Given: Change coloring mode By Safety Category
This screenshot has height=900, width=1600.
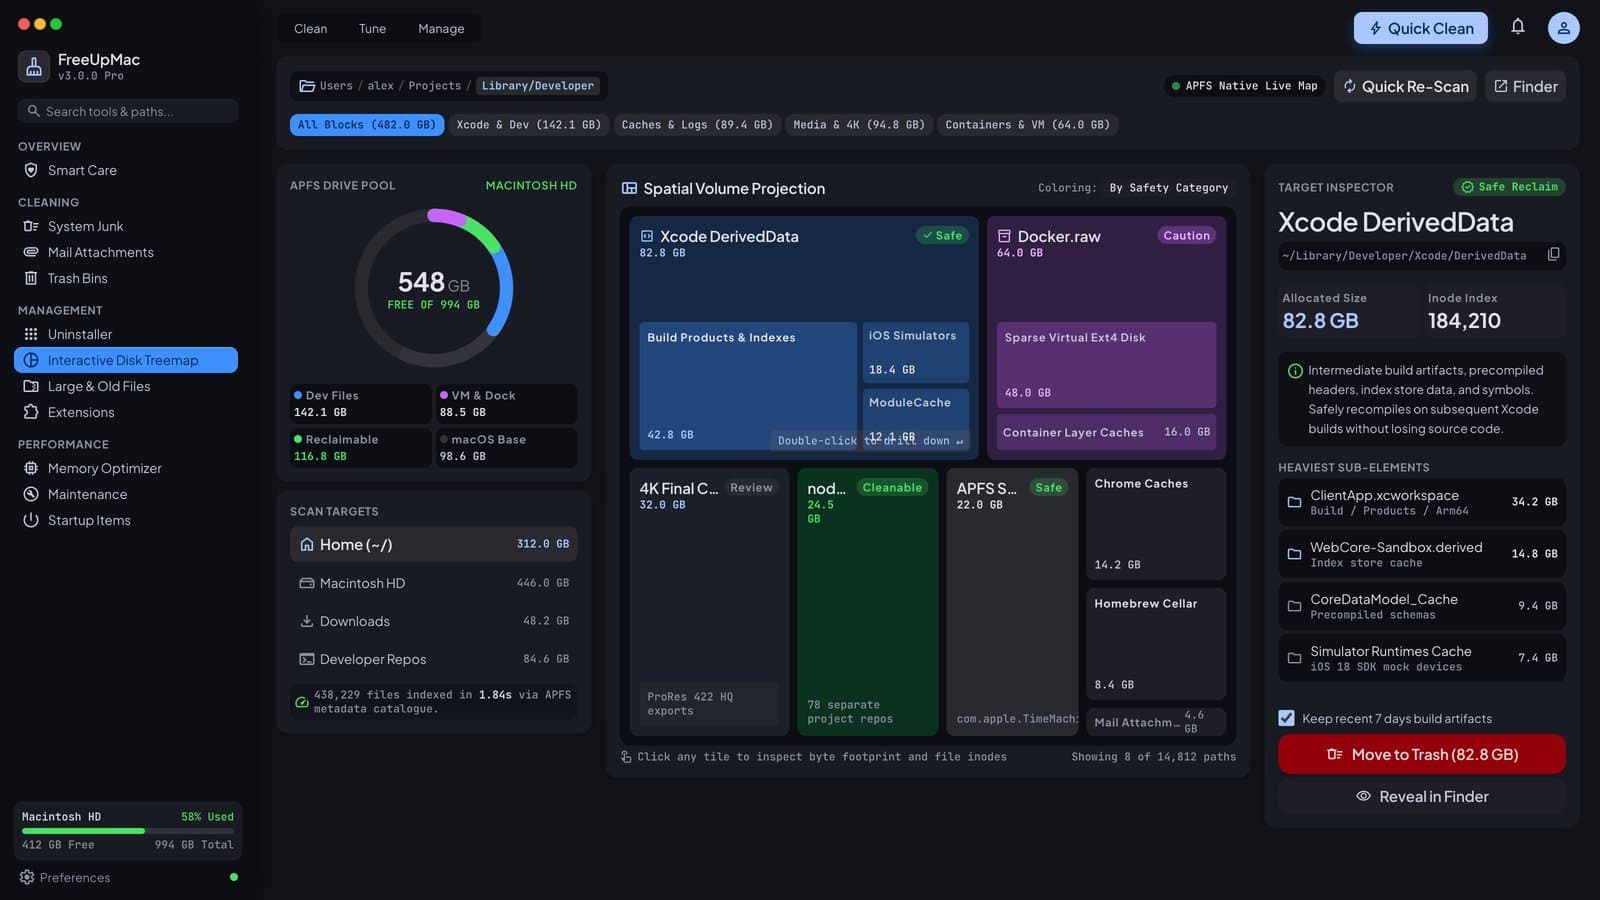Looking at the screenshot, I should 1168,188.
